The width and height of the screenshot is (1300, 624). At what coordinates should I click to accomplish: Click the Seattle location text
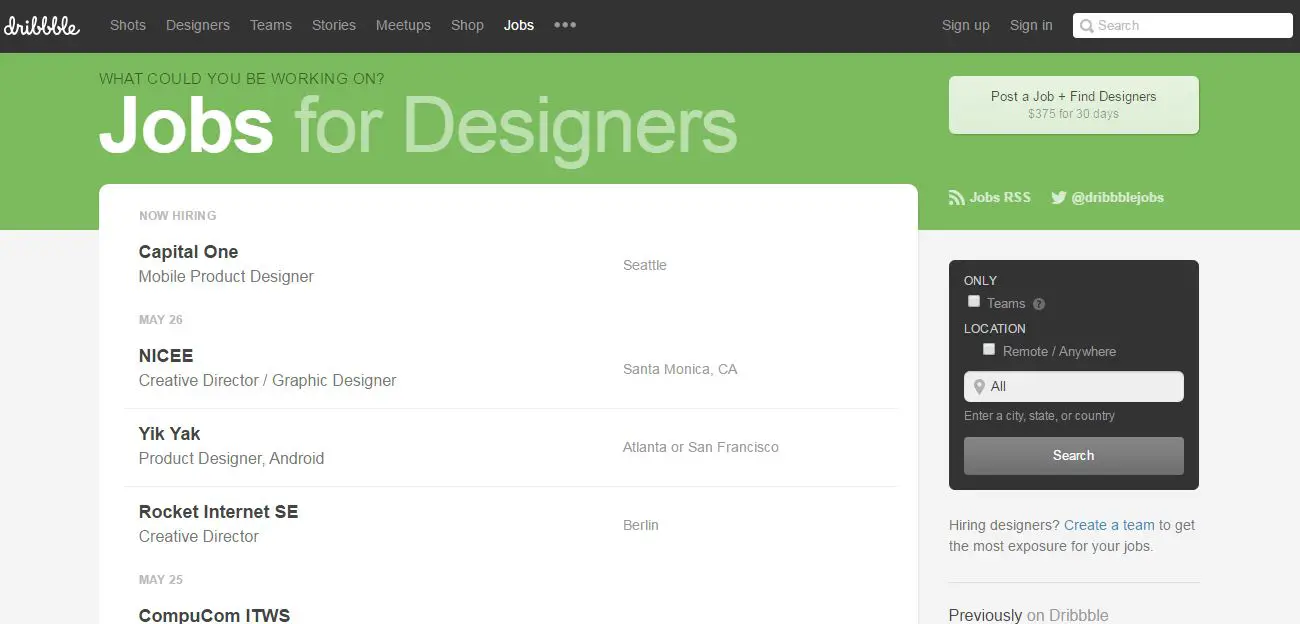click(x=645, y=265)
